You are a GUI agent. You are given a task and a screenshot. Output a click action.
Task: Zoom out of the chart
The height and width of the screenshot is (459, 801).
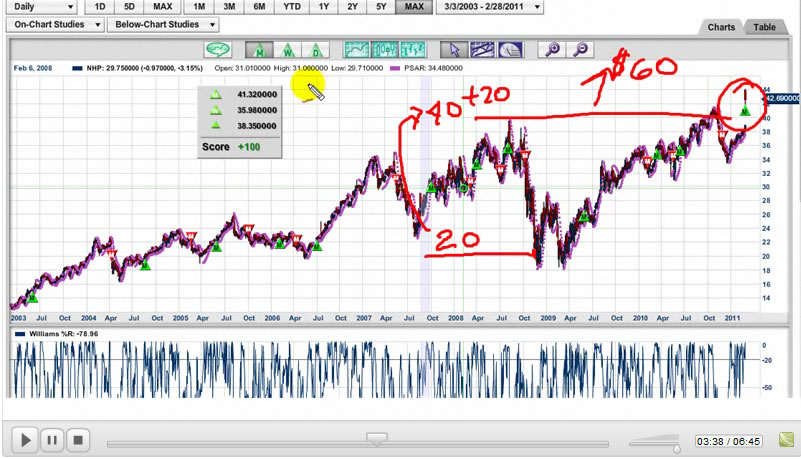[x=580, y=50]
